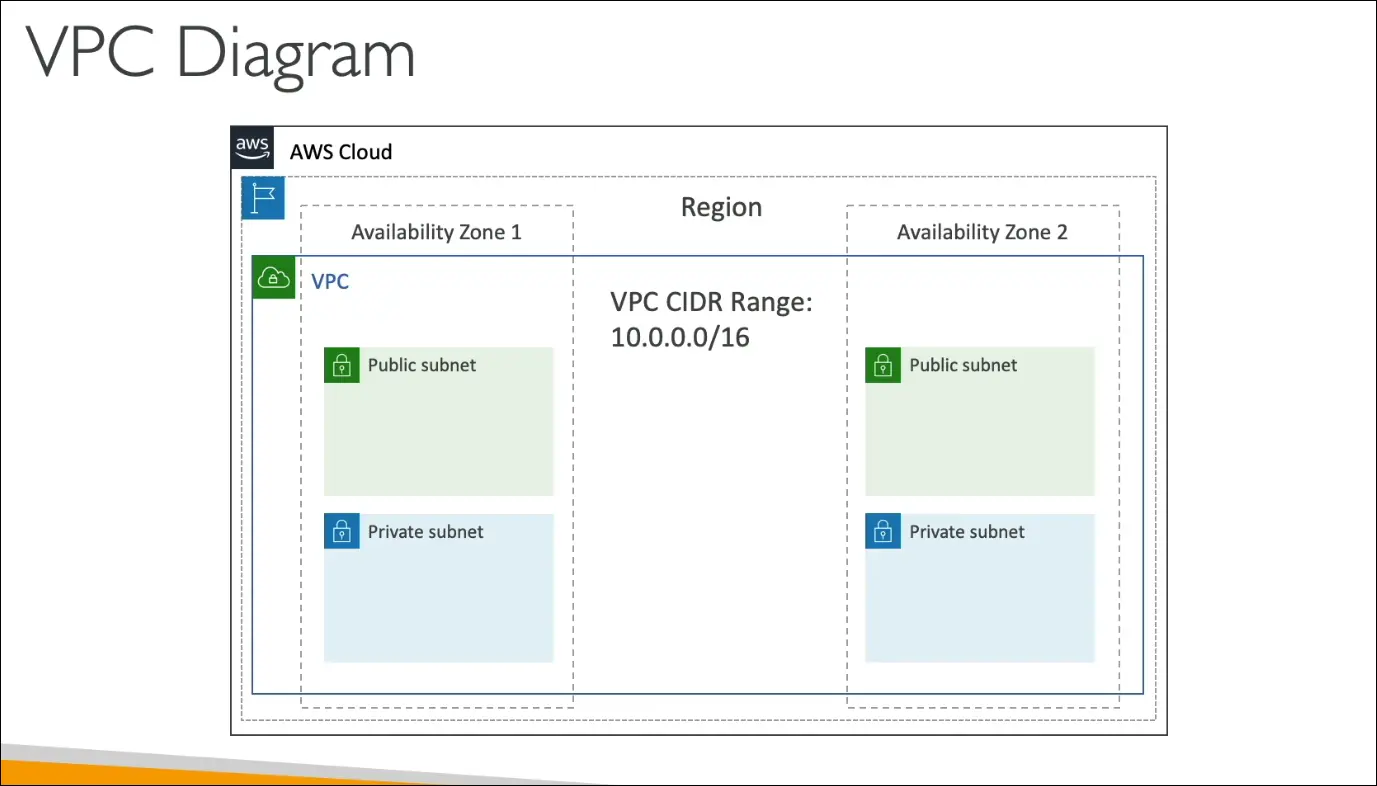The height and width of the screenshot is (786, 1377).
Task: Click the AWS logo icon
Action: (x=252, y=147)
